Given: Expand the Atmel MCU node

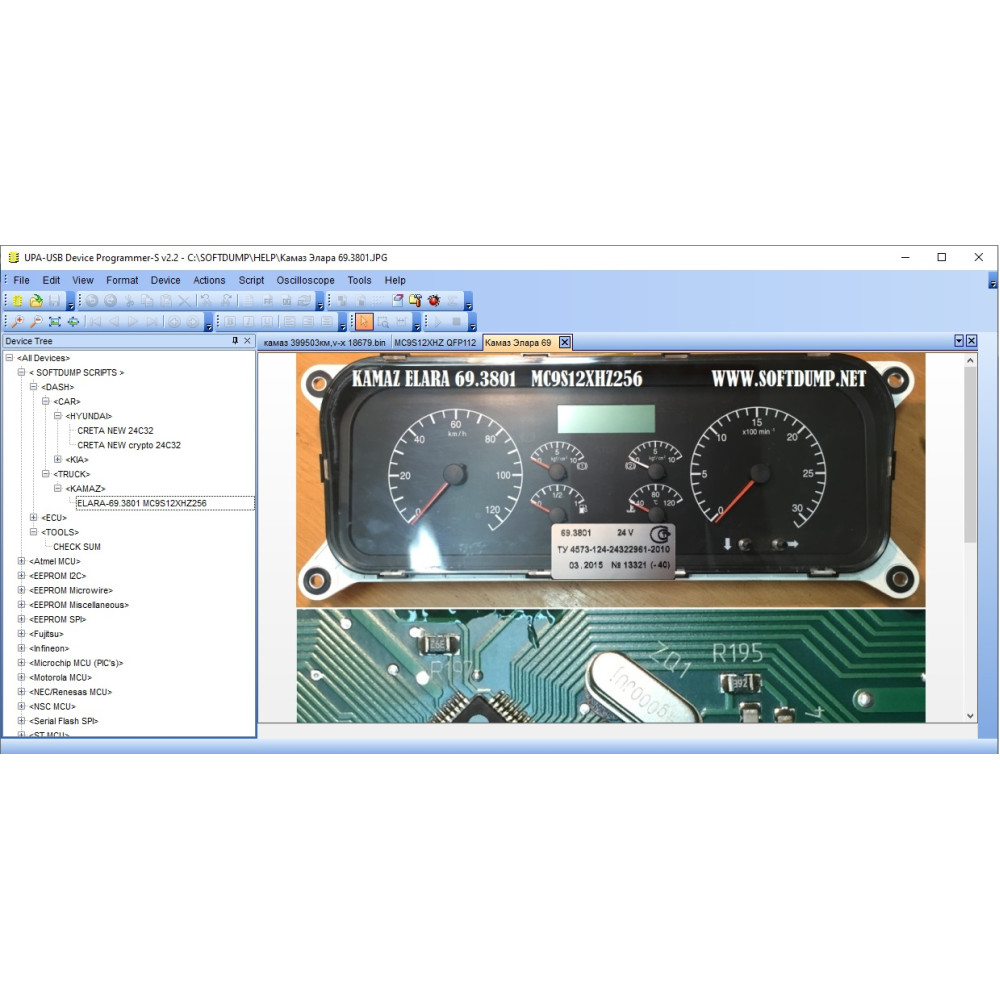Looking at the screenshot, I should click(x=21, y=561).
